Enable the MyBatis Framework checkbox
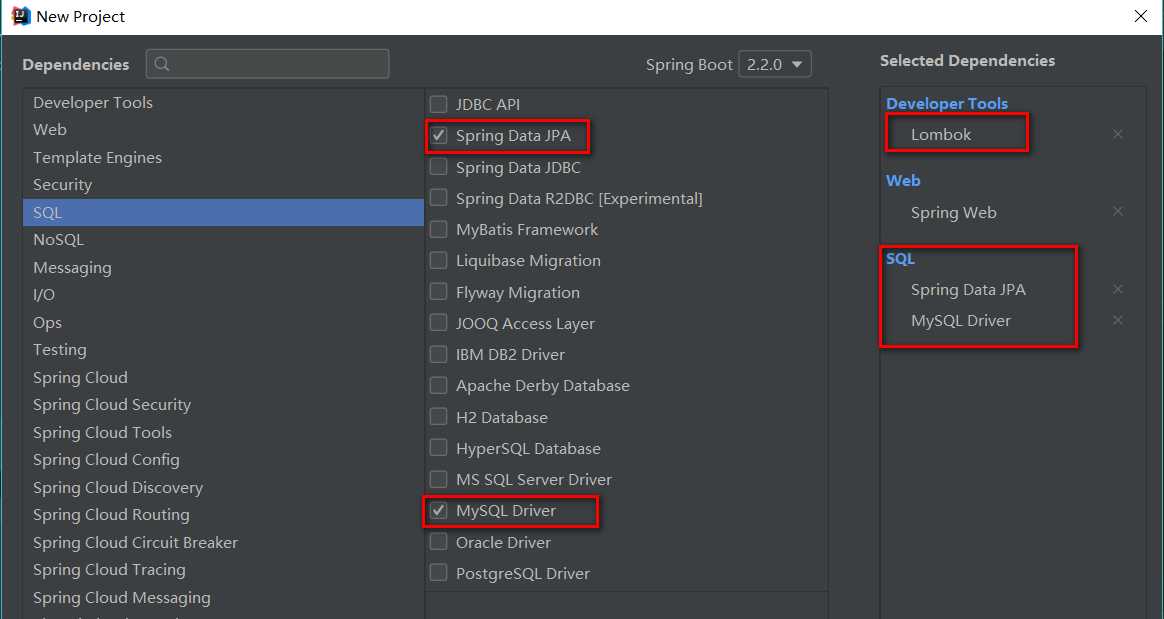The image size is (1164, 619). point(438,230)
